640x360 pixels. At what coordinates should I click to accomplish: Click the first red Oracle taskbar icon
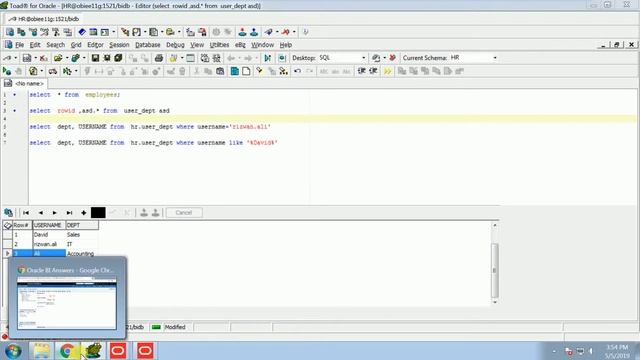tap(118, 351)
